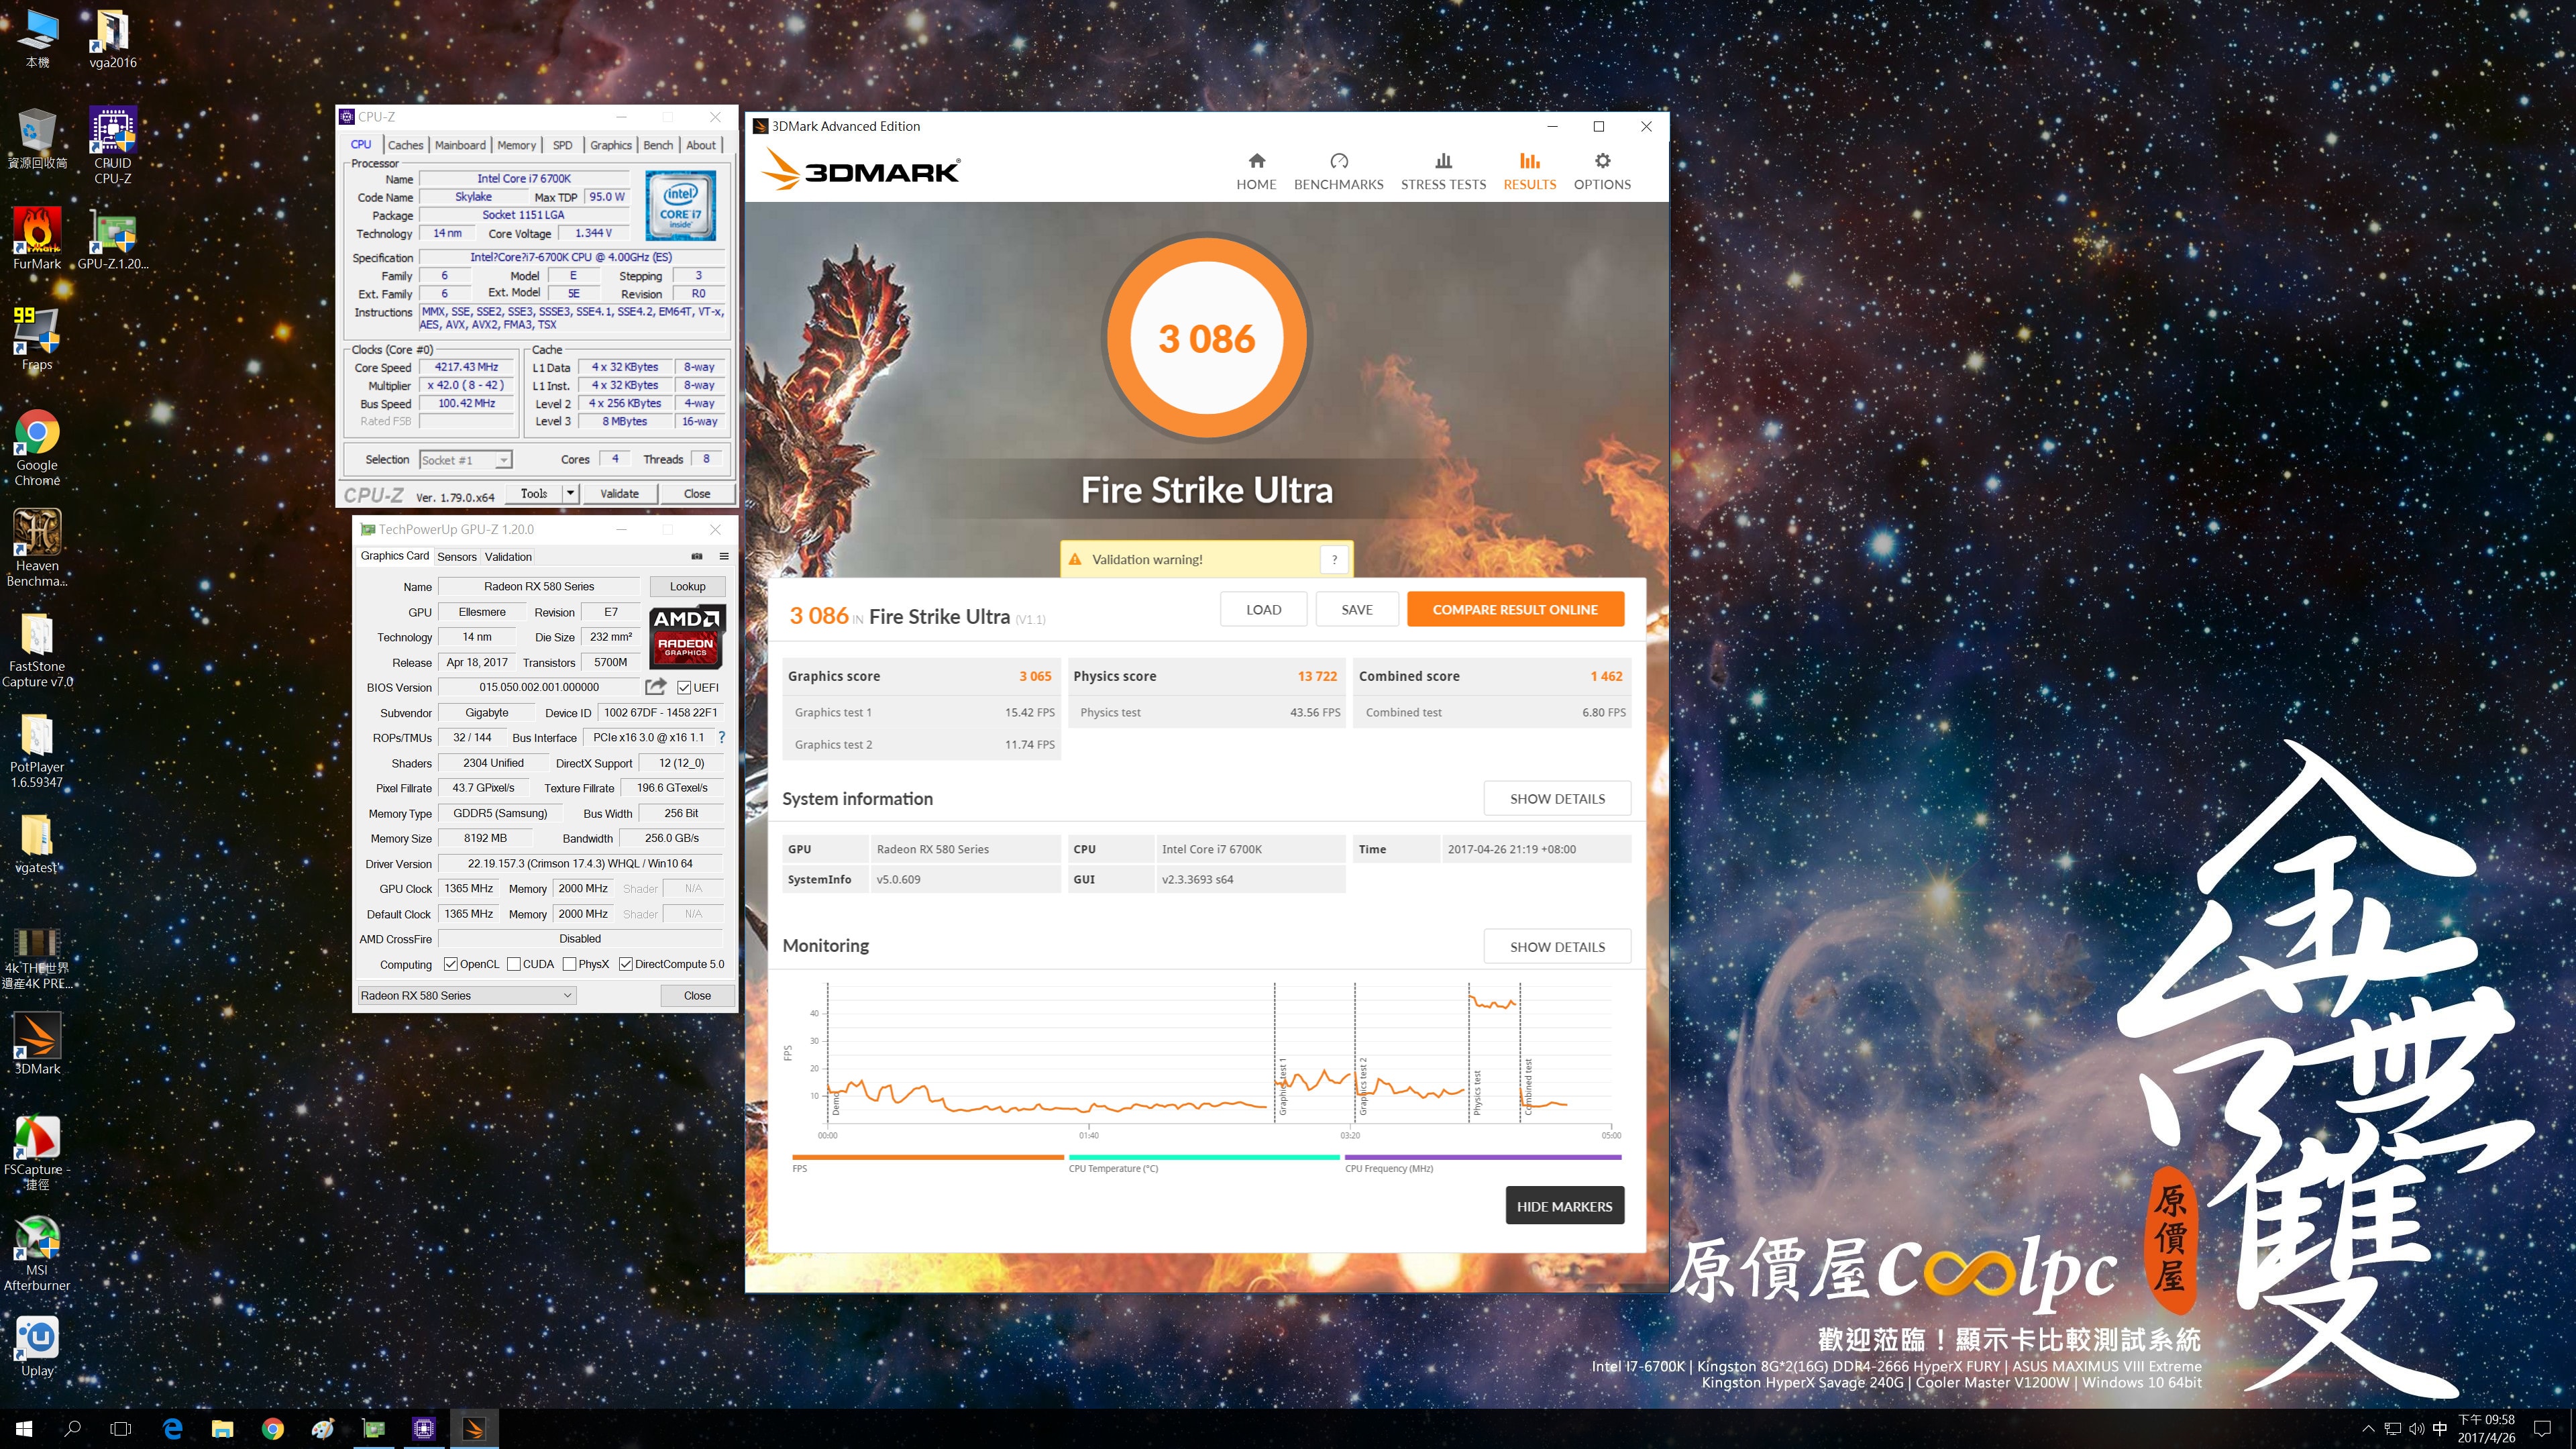Toggle OpenCL checkbox in GPU-Z
This screenshot has height=1449, width=2576.
(451, 964)
